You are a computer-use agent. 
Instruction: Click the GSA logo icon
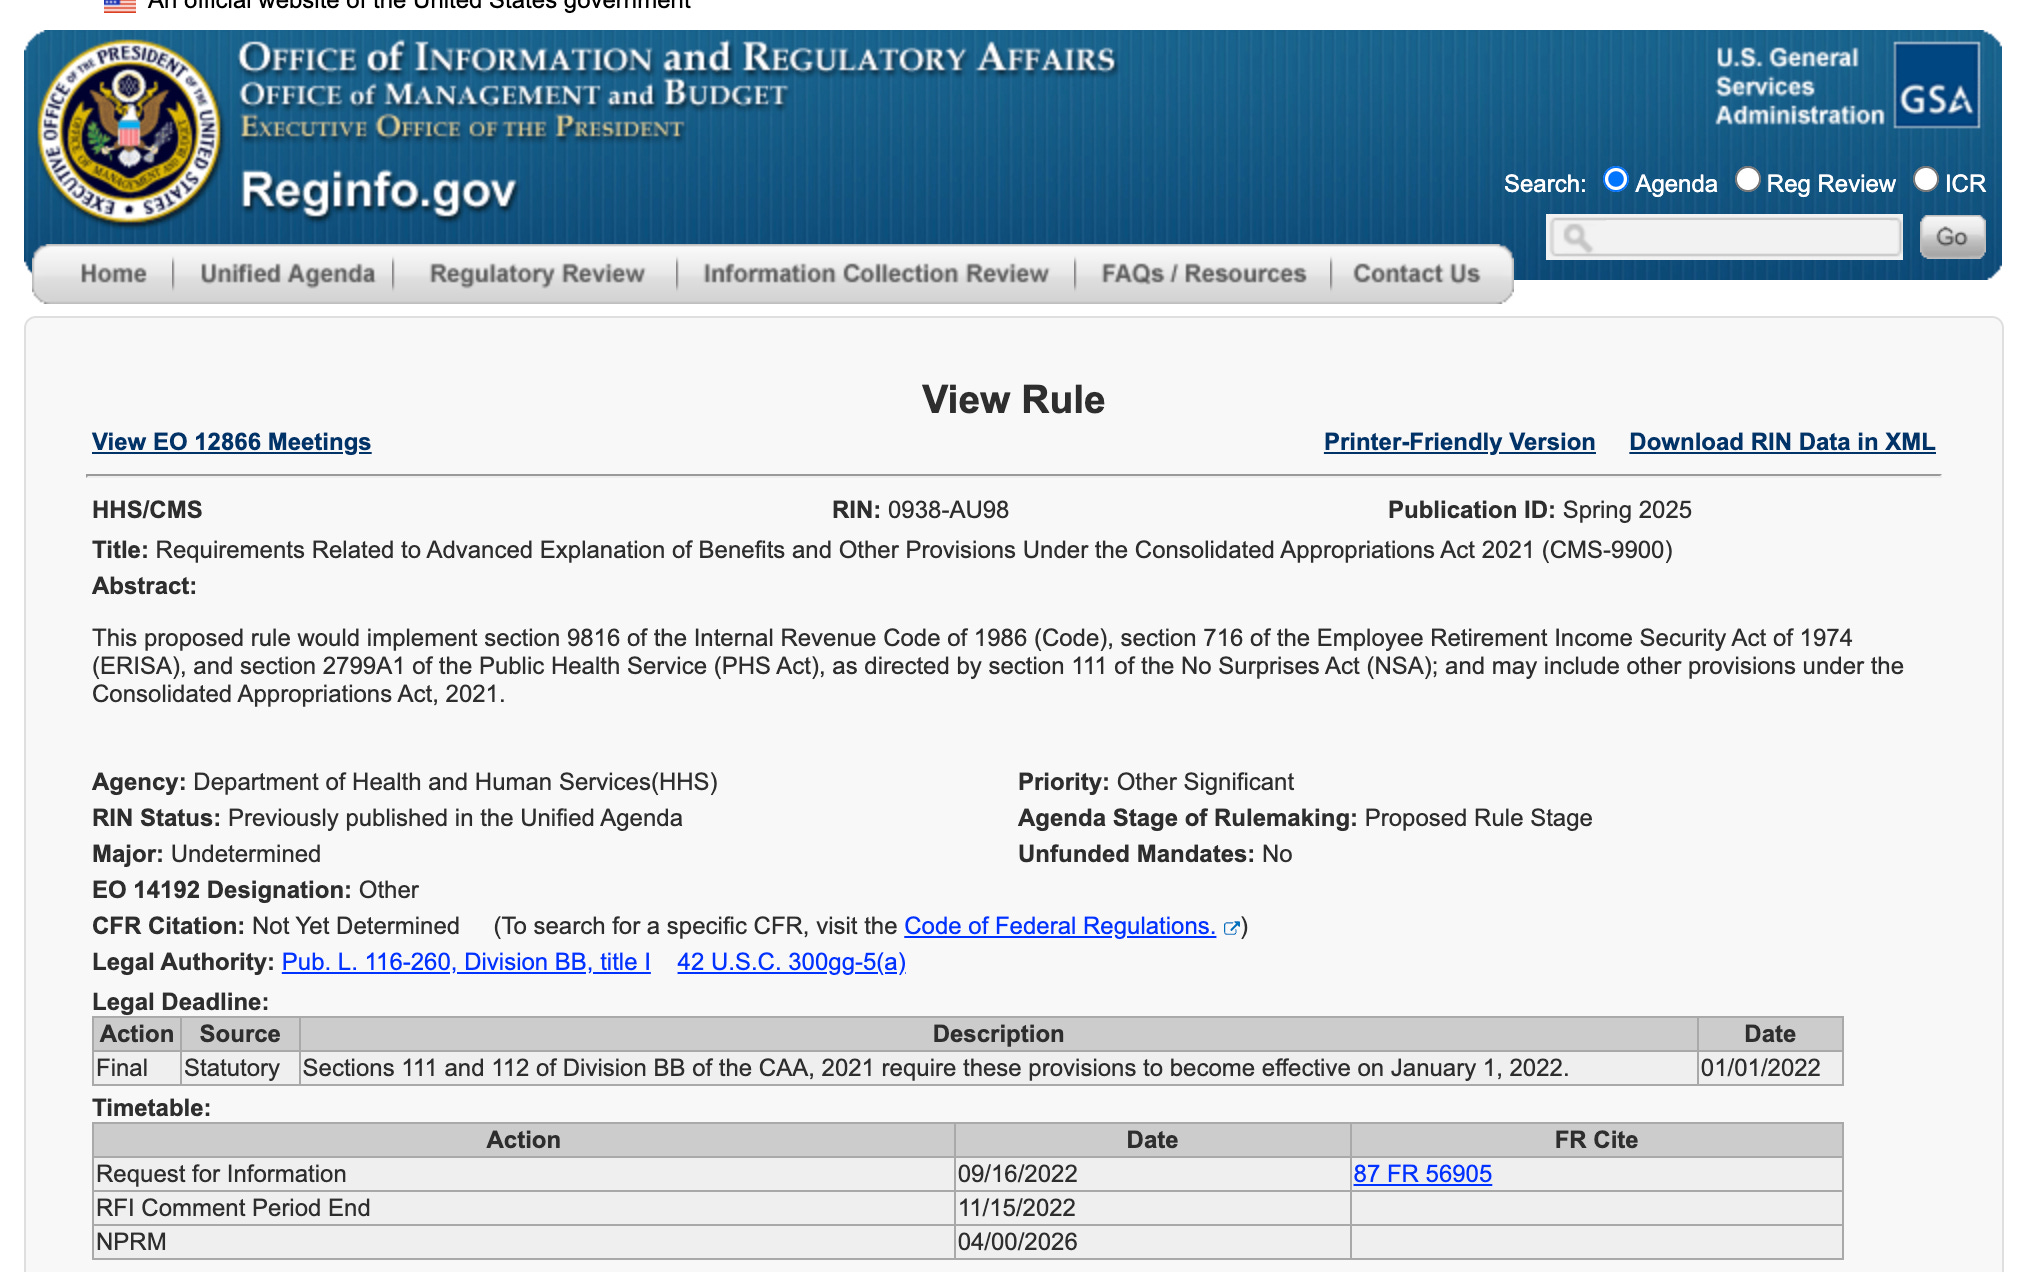point(1936,86)
